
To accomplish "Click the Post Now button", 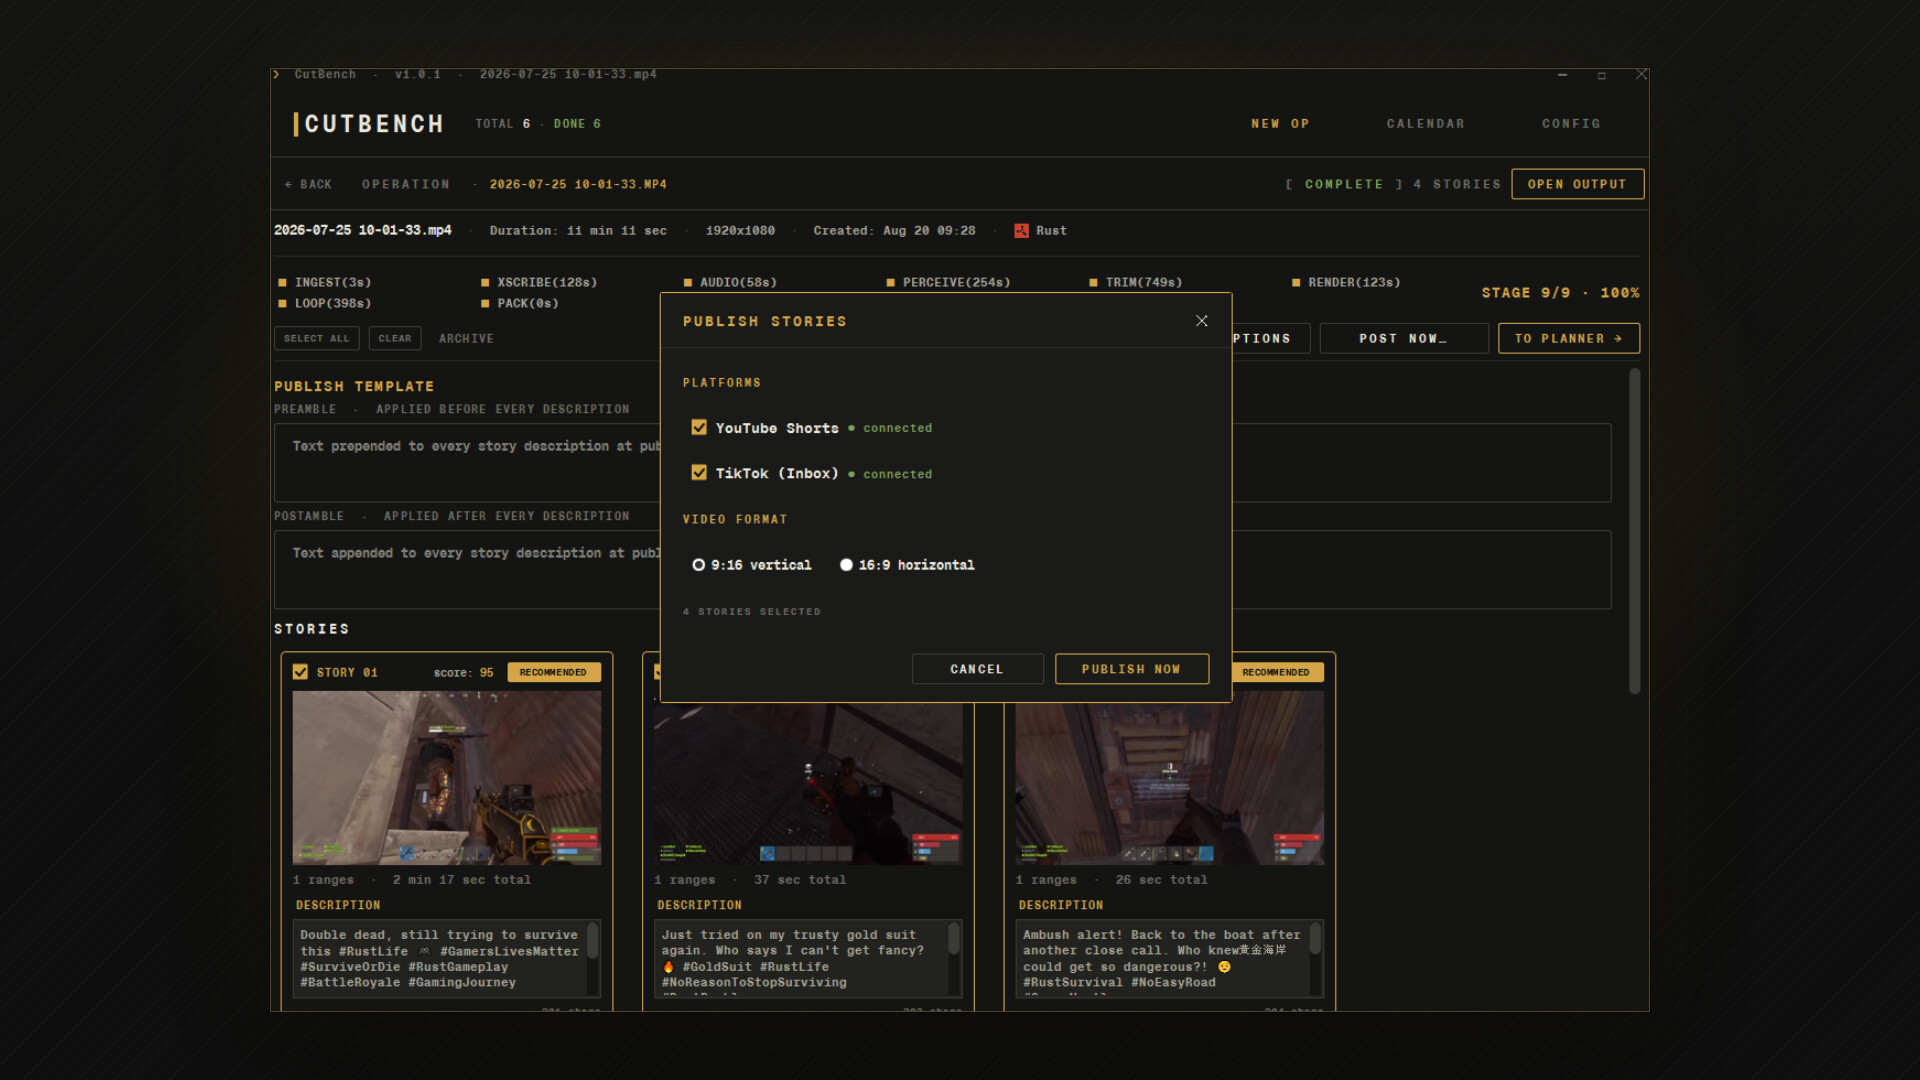I will pyautogui.click(x=1403, y=338).
